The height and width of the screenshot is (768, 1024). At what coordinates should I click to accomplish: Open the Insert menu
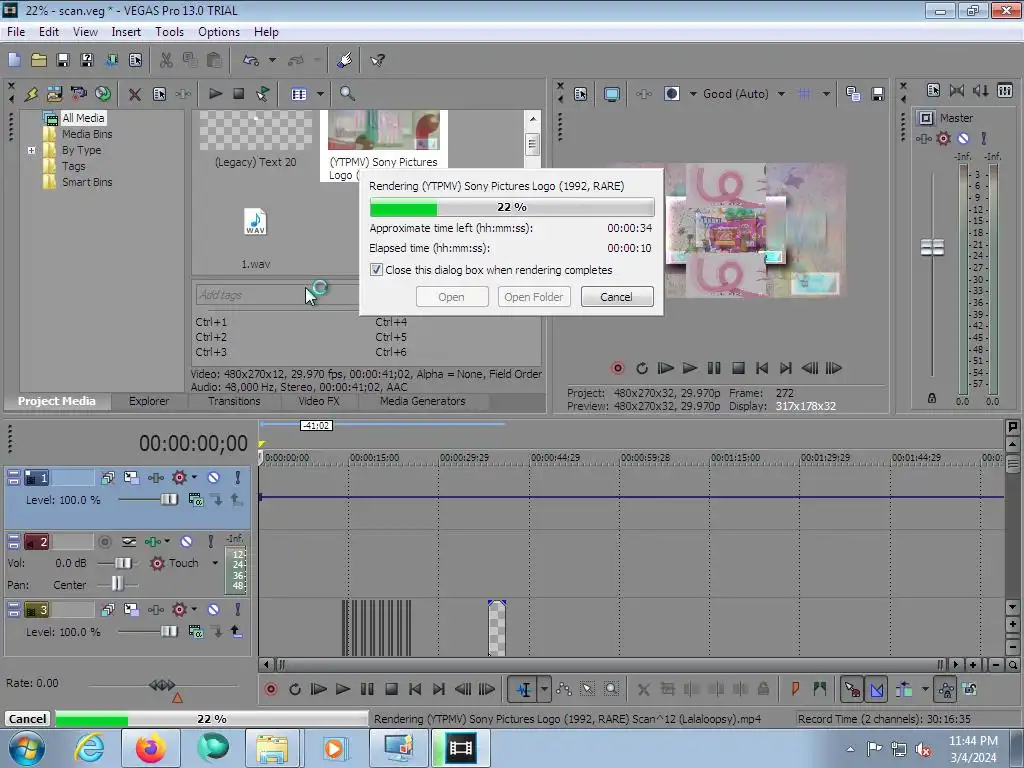point(126,32)
